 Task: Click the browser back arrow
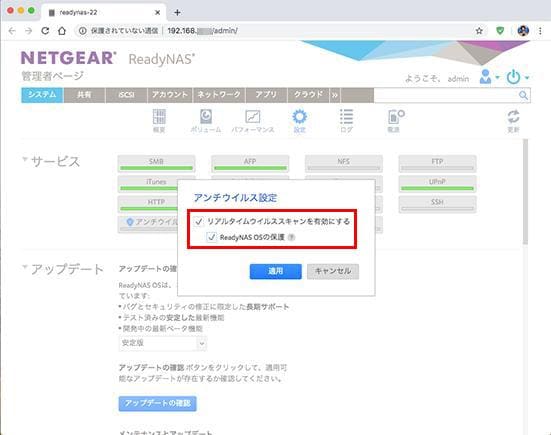12,31
